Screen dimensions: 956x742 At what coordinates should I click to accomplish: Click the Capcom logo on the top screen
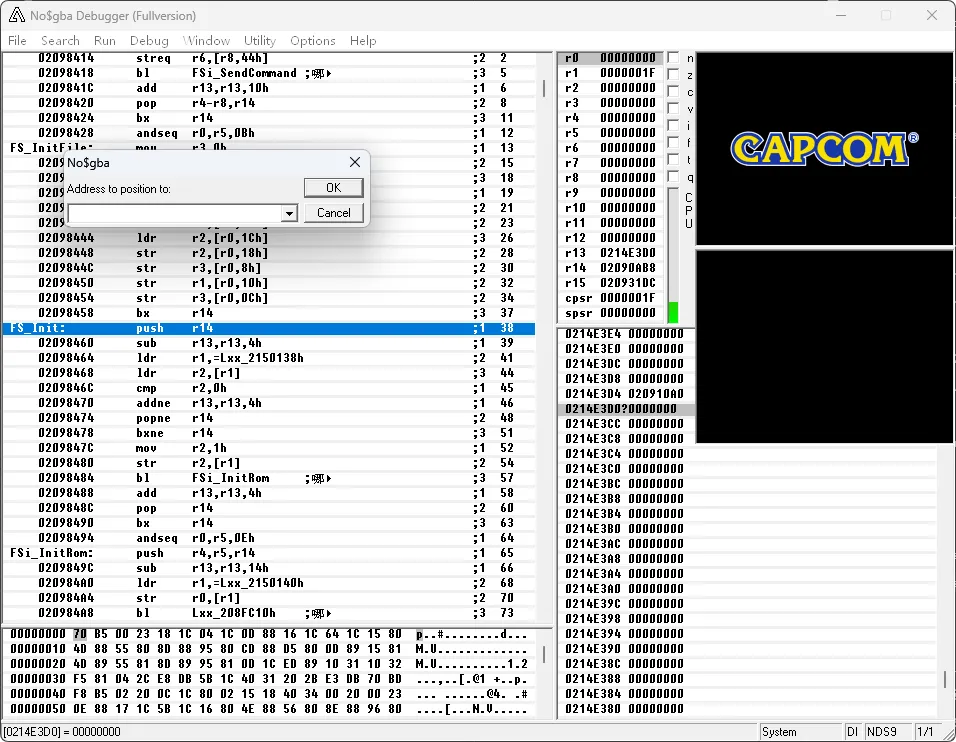824,149
